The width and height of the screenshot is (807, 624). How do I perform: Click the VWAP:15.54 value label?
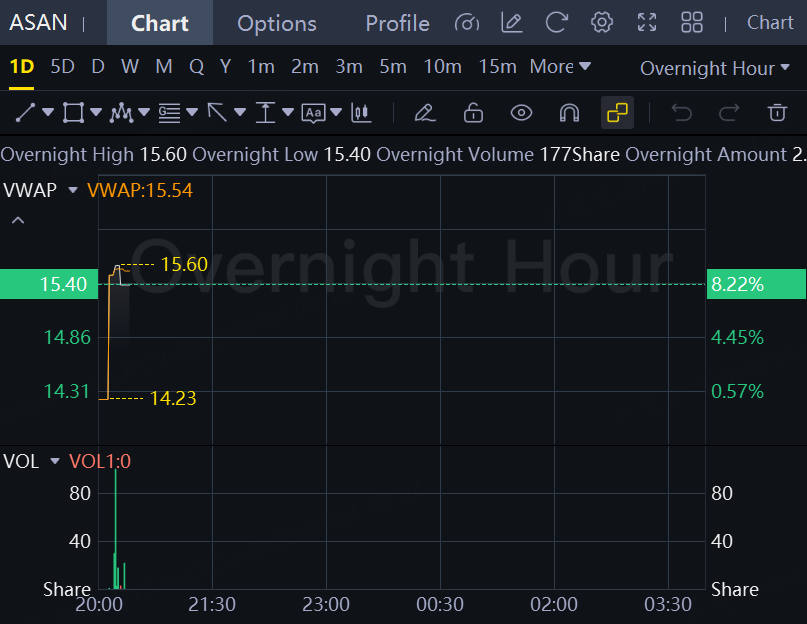coord(139,190)
